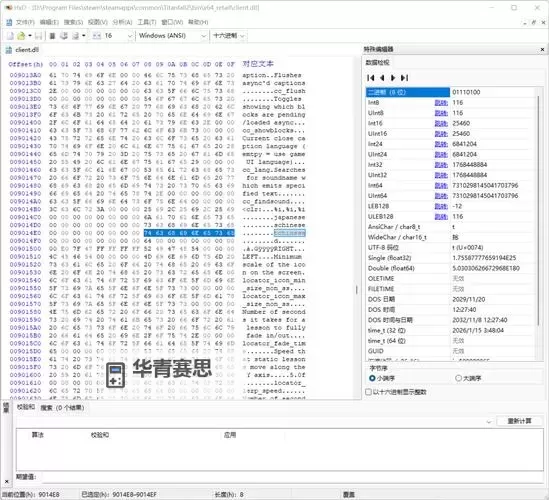Switch to the 搜索 (0 个结果) tab
The height and width of the screenshot is (500, 549).
click(x=62, y=408)
